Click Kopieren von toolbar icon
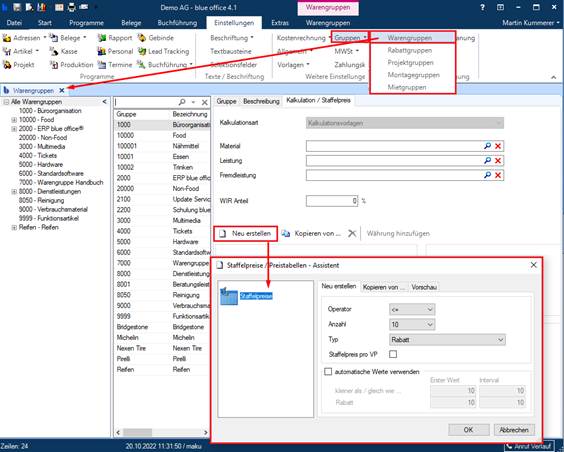Image resolution: width=564 pixels, height=452 pixels. pyautogui.click(x=286, y=234)
